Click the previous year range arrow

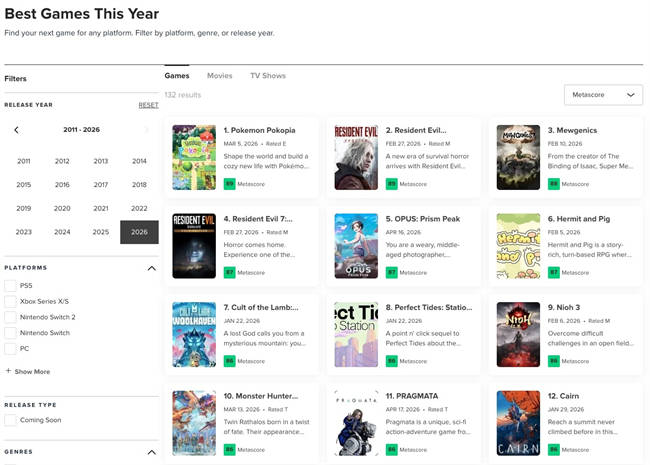pos(16,130)
